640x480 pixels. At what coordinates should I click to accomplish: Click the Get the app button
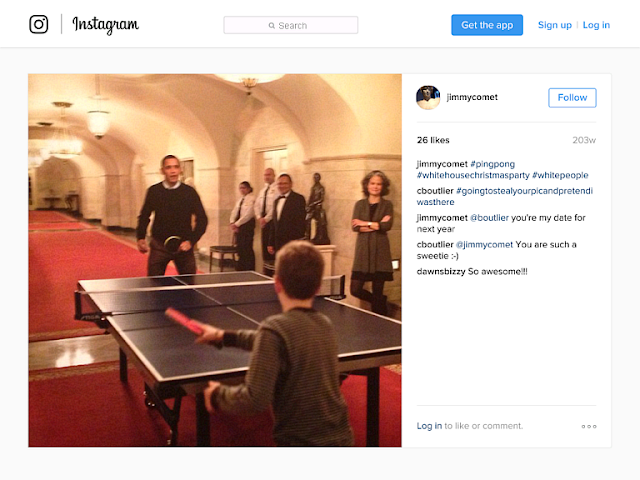tap(487, 25)
